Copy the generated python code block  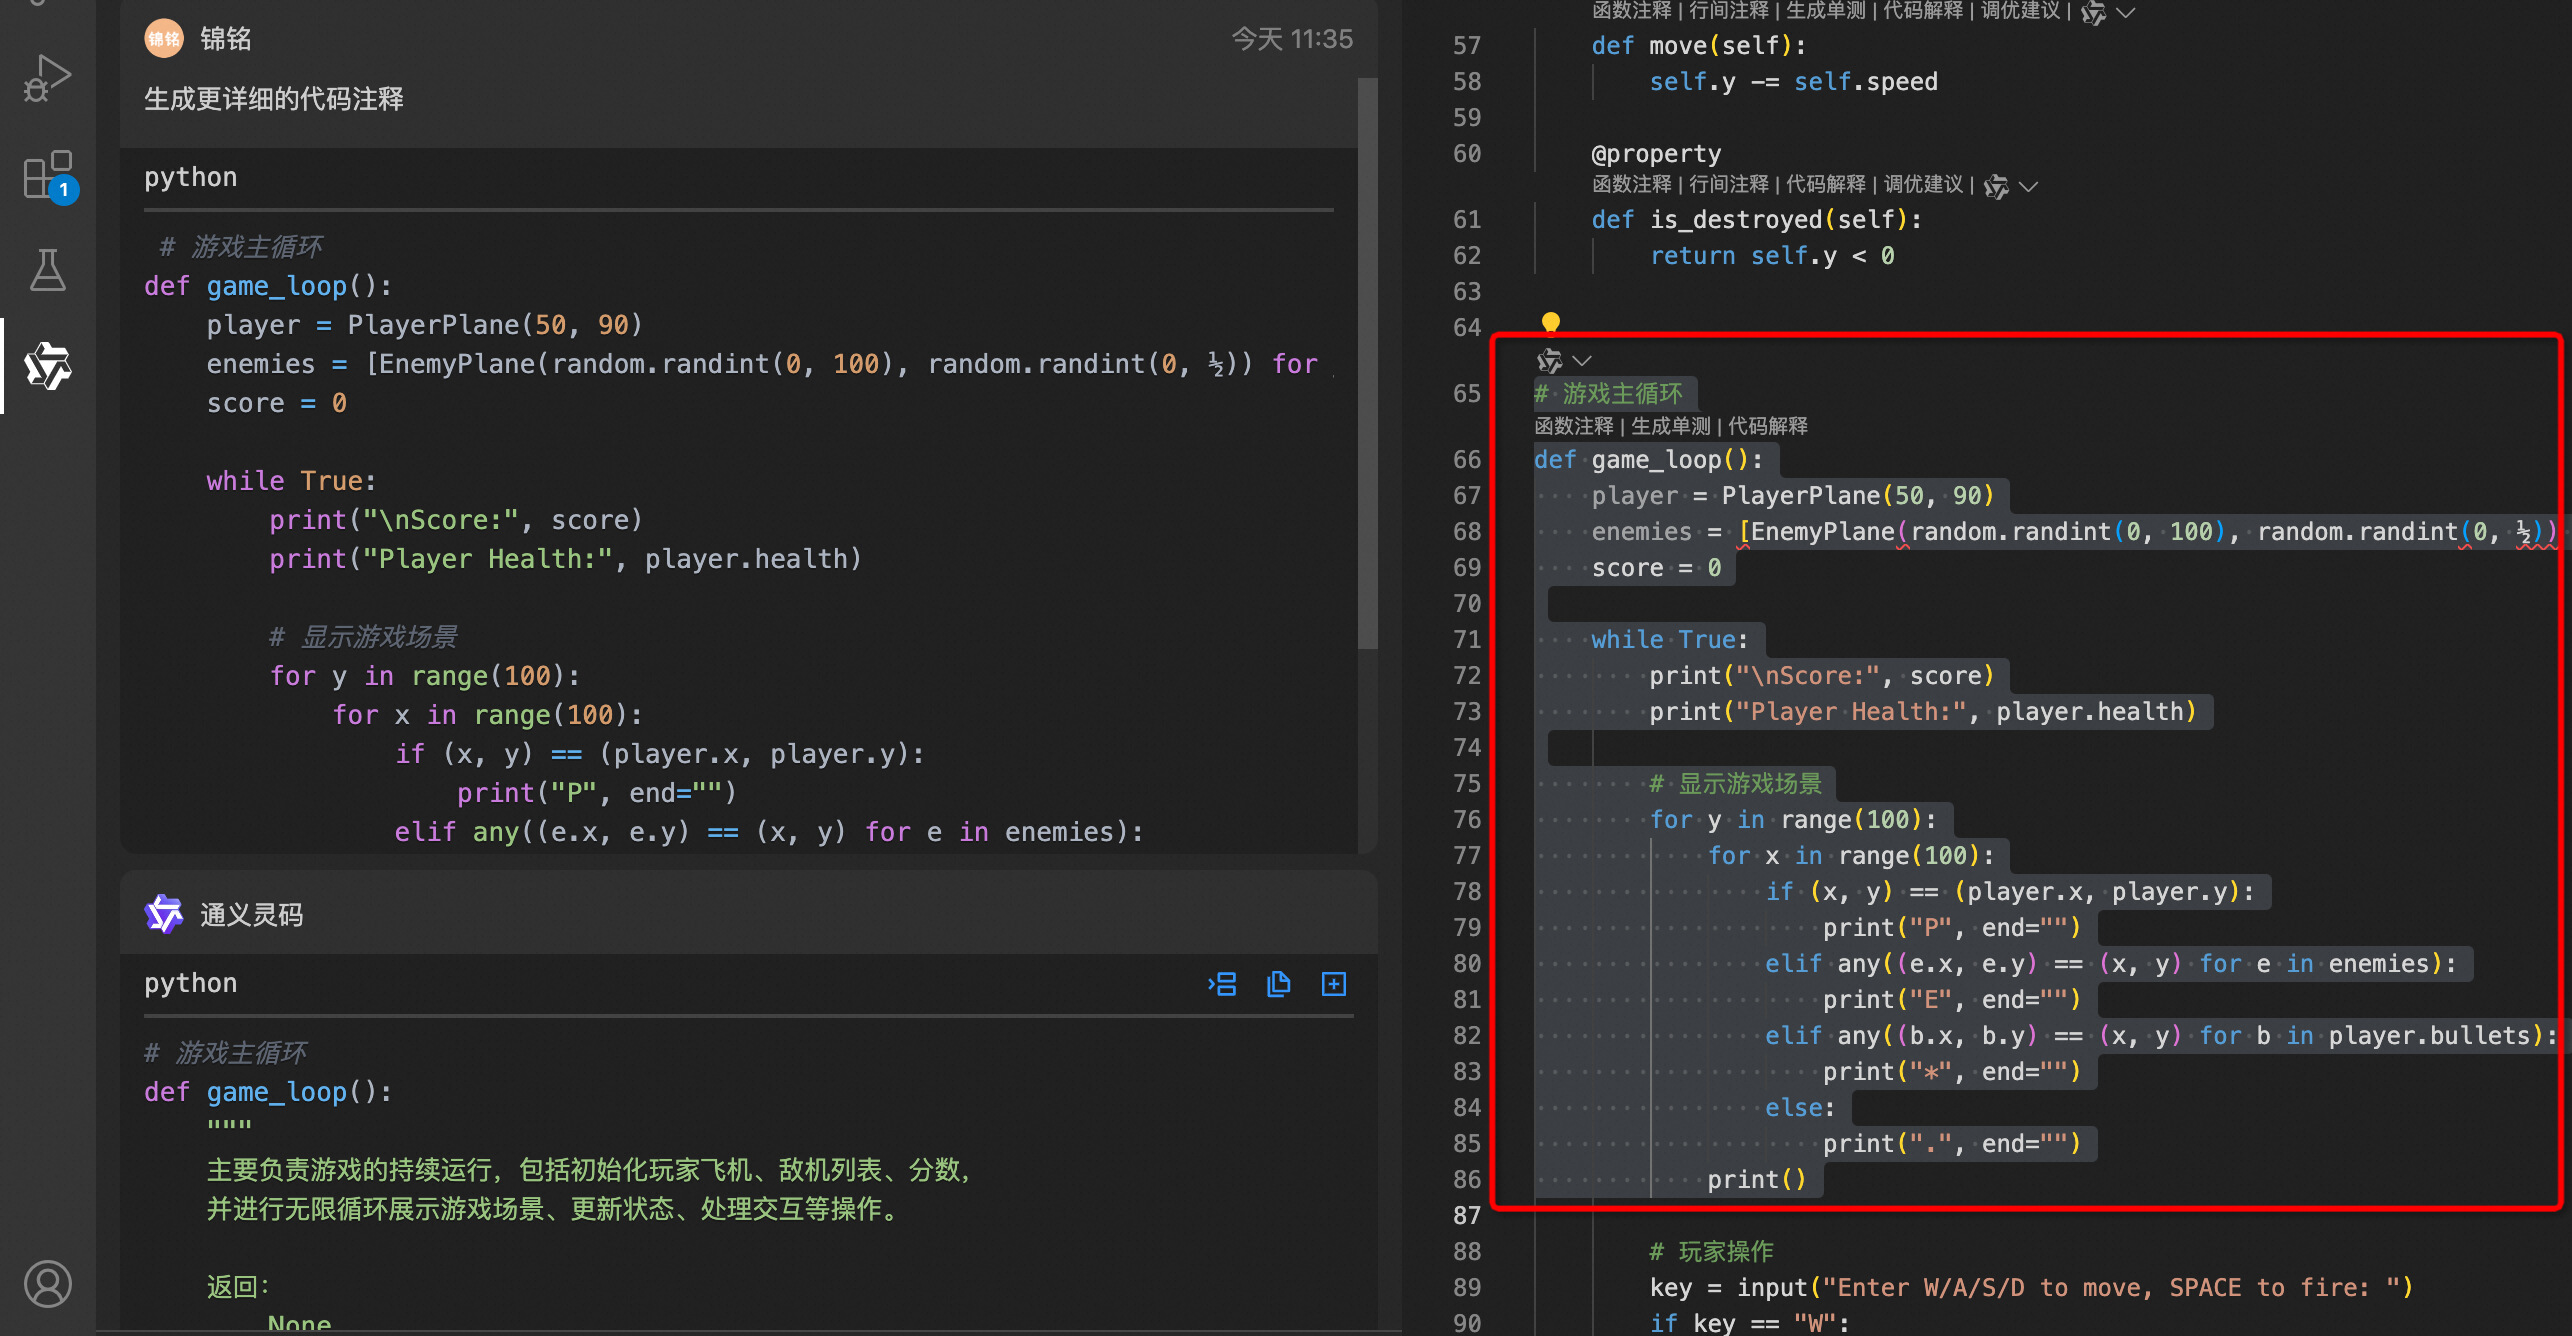point(1278,984)
